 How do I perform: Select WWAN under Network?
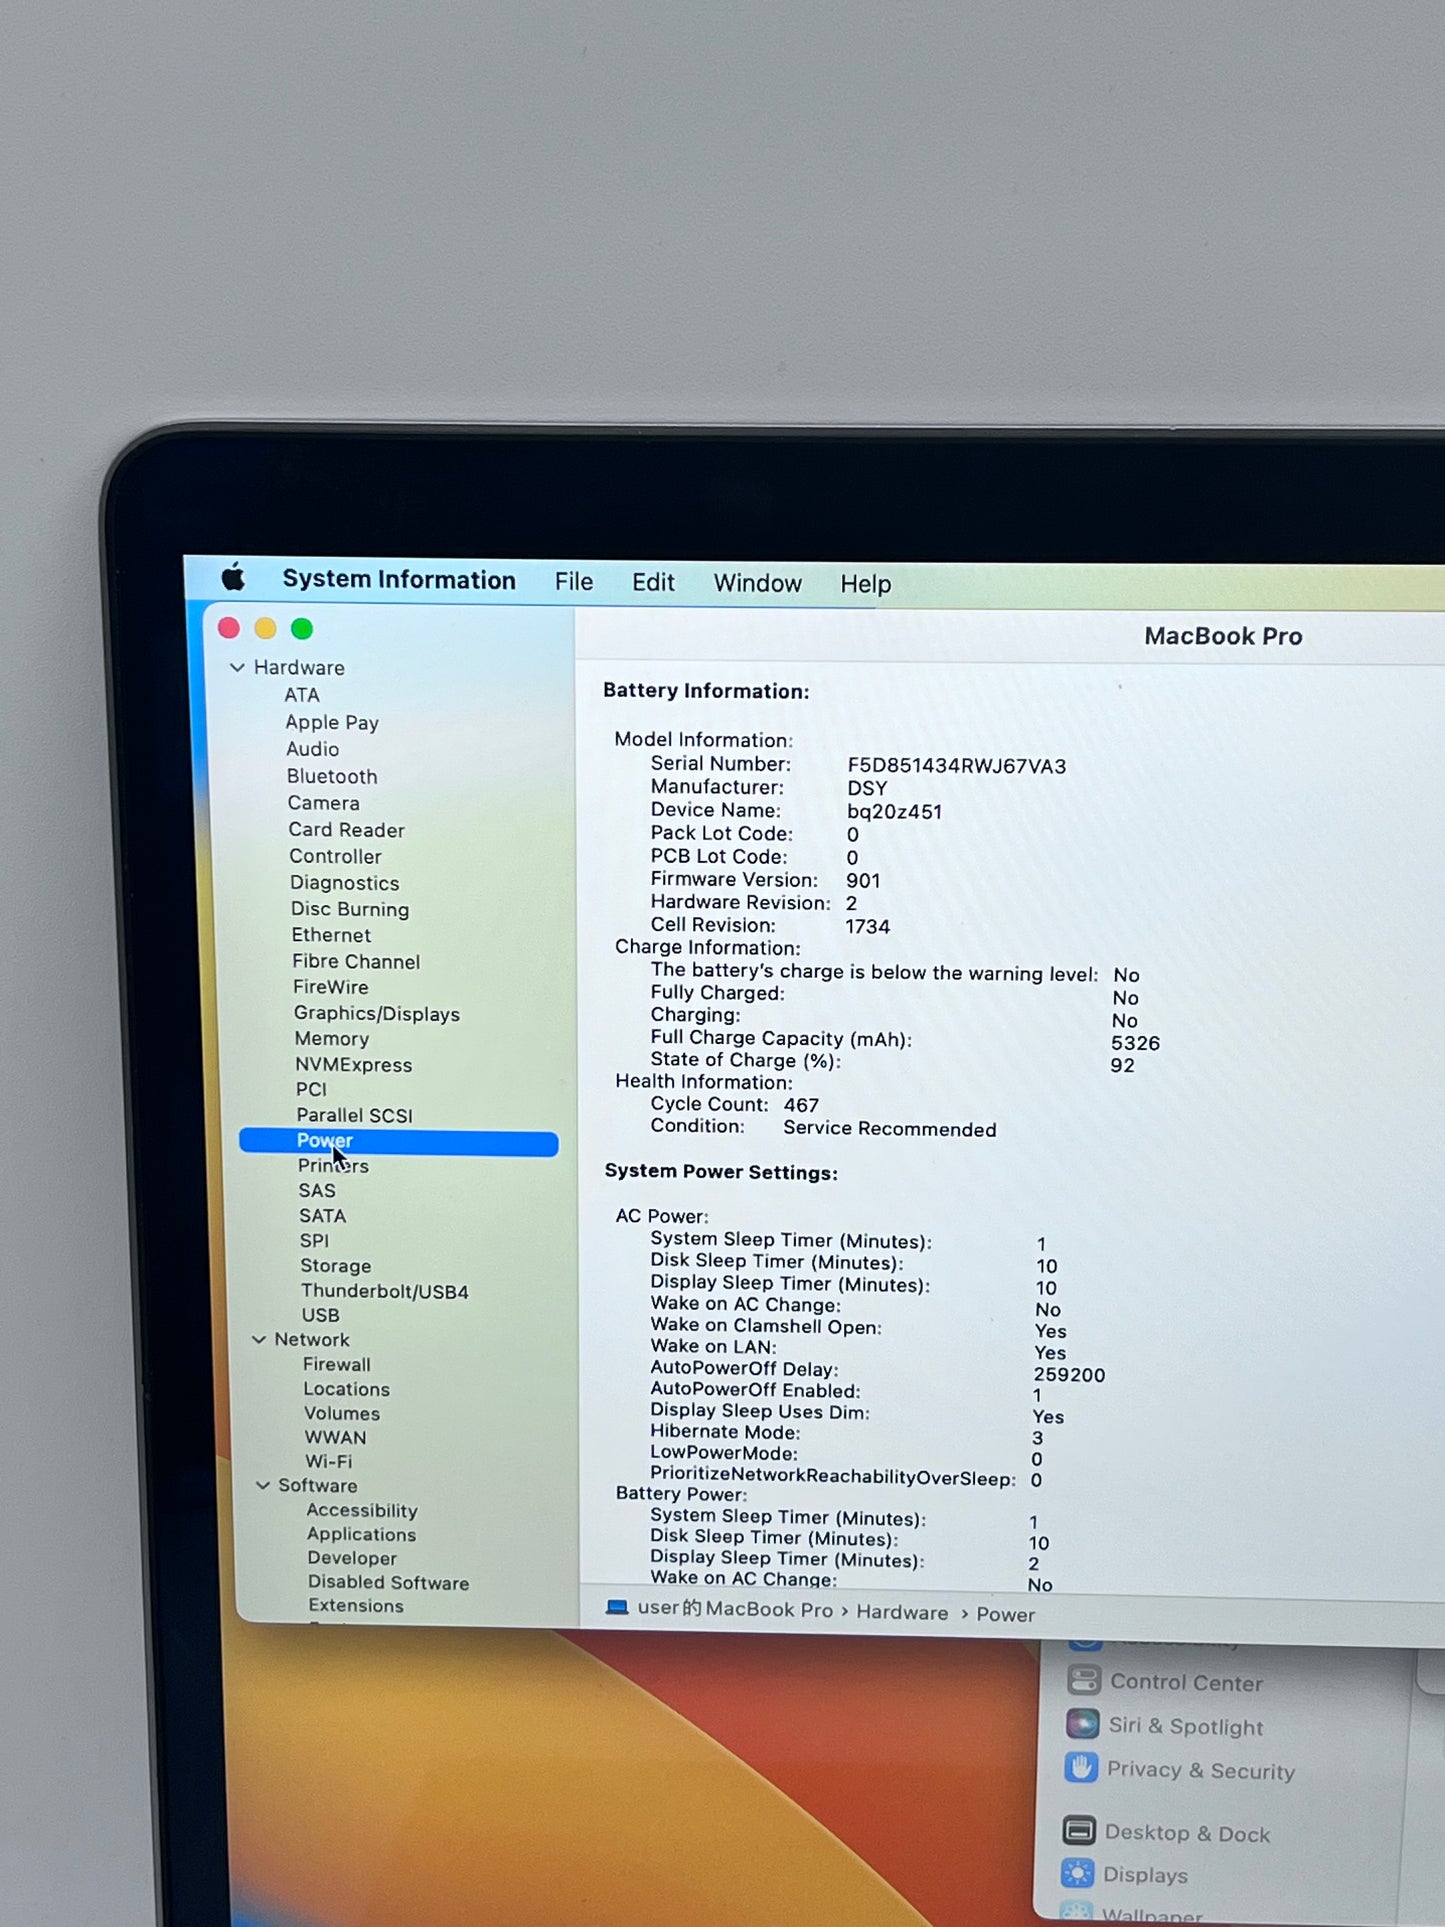click(x=335, y=1437)
